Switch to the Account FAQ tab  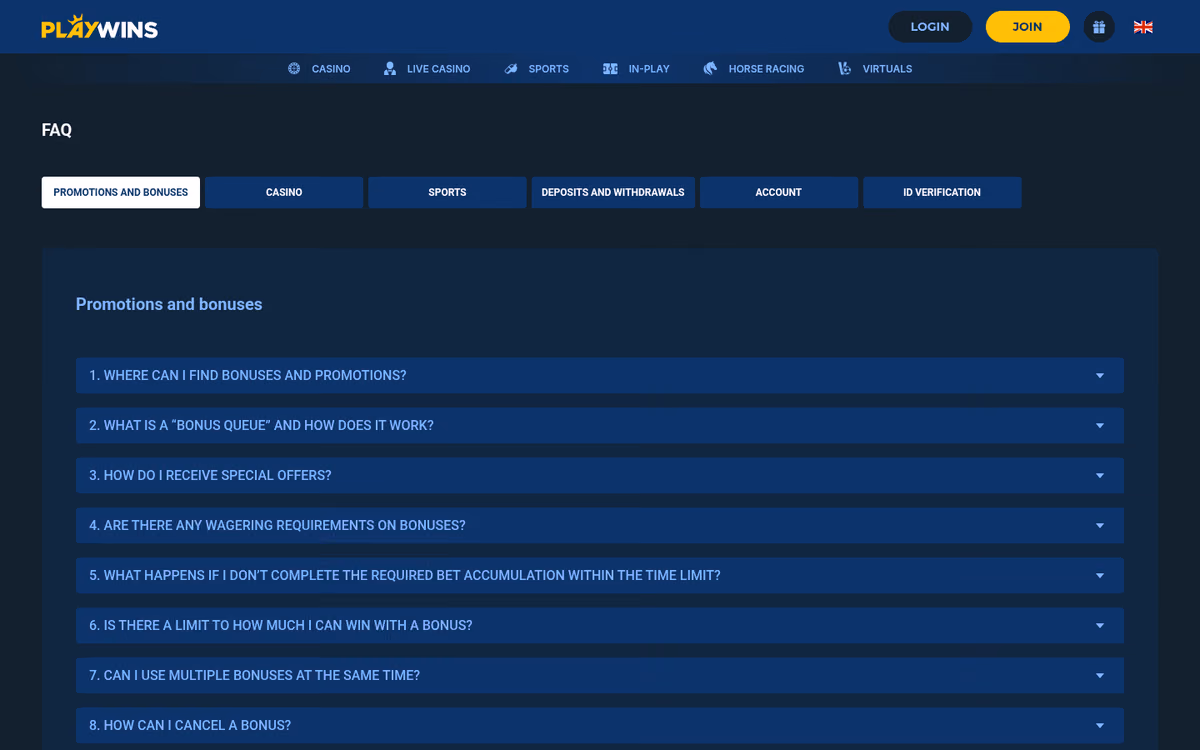click(779, 192)
